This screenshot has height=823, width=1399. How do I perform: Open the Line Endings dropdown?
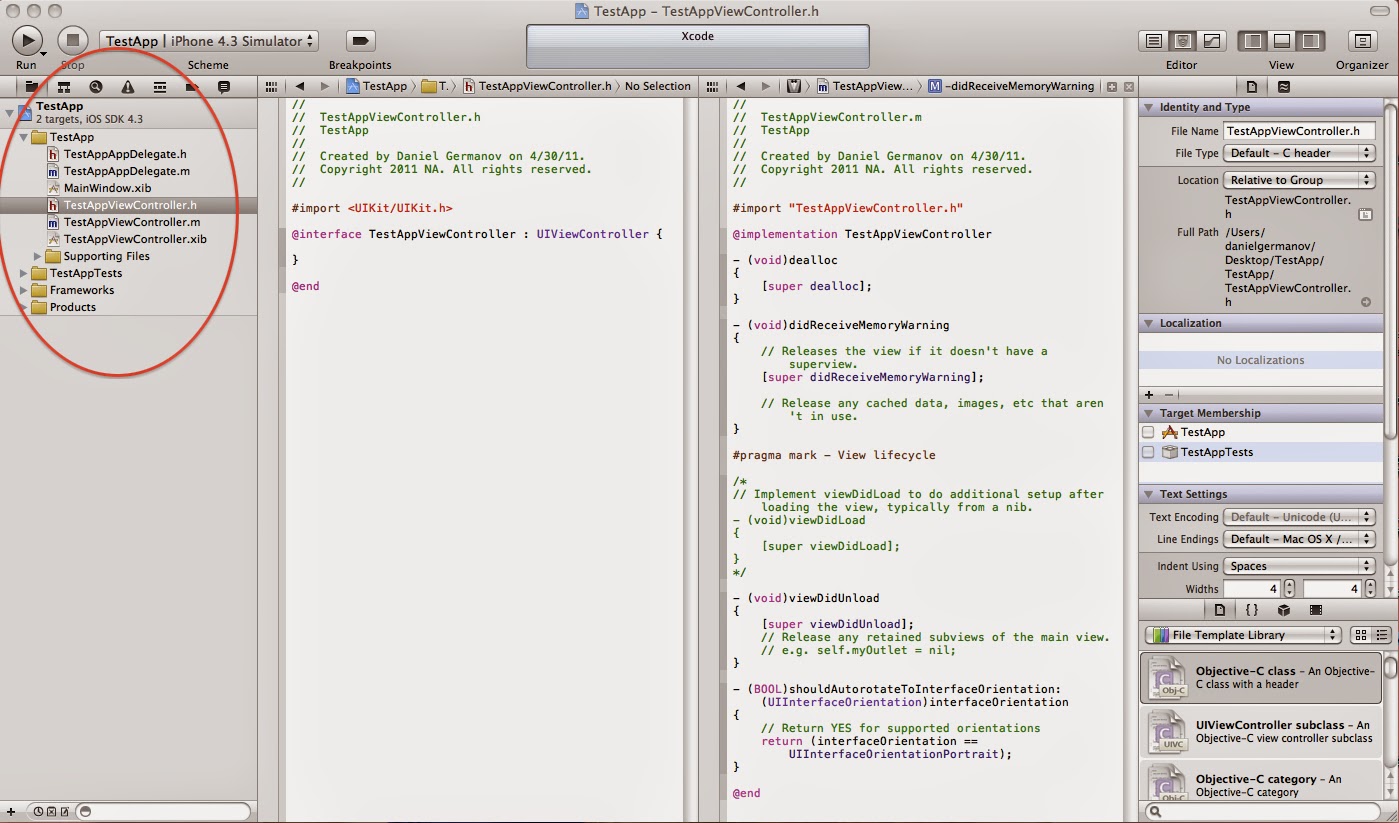1299,539
